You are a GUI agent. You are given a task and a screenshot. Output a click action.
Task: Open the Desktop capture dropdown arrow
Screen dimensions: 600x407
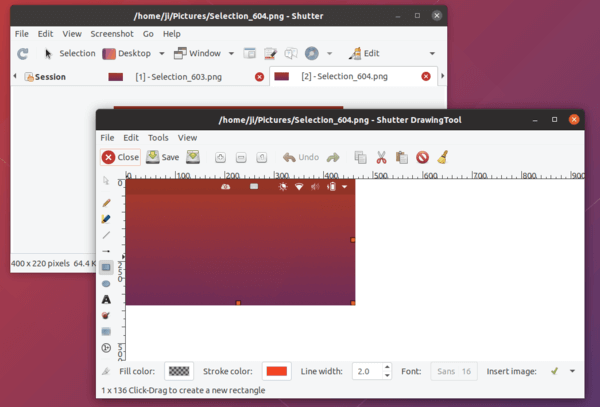coord(162,54)
